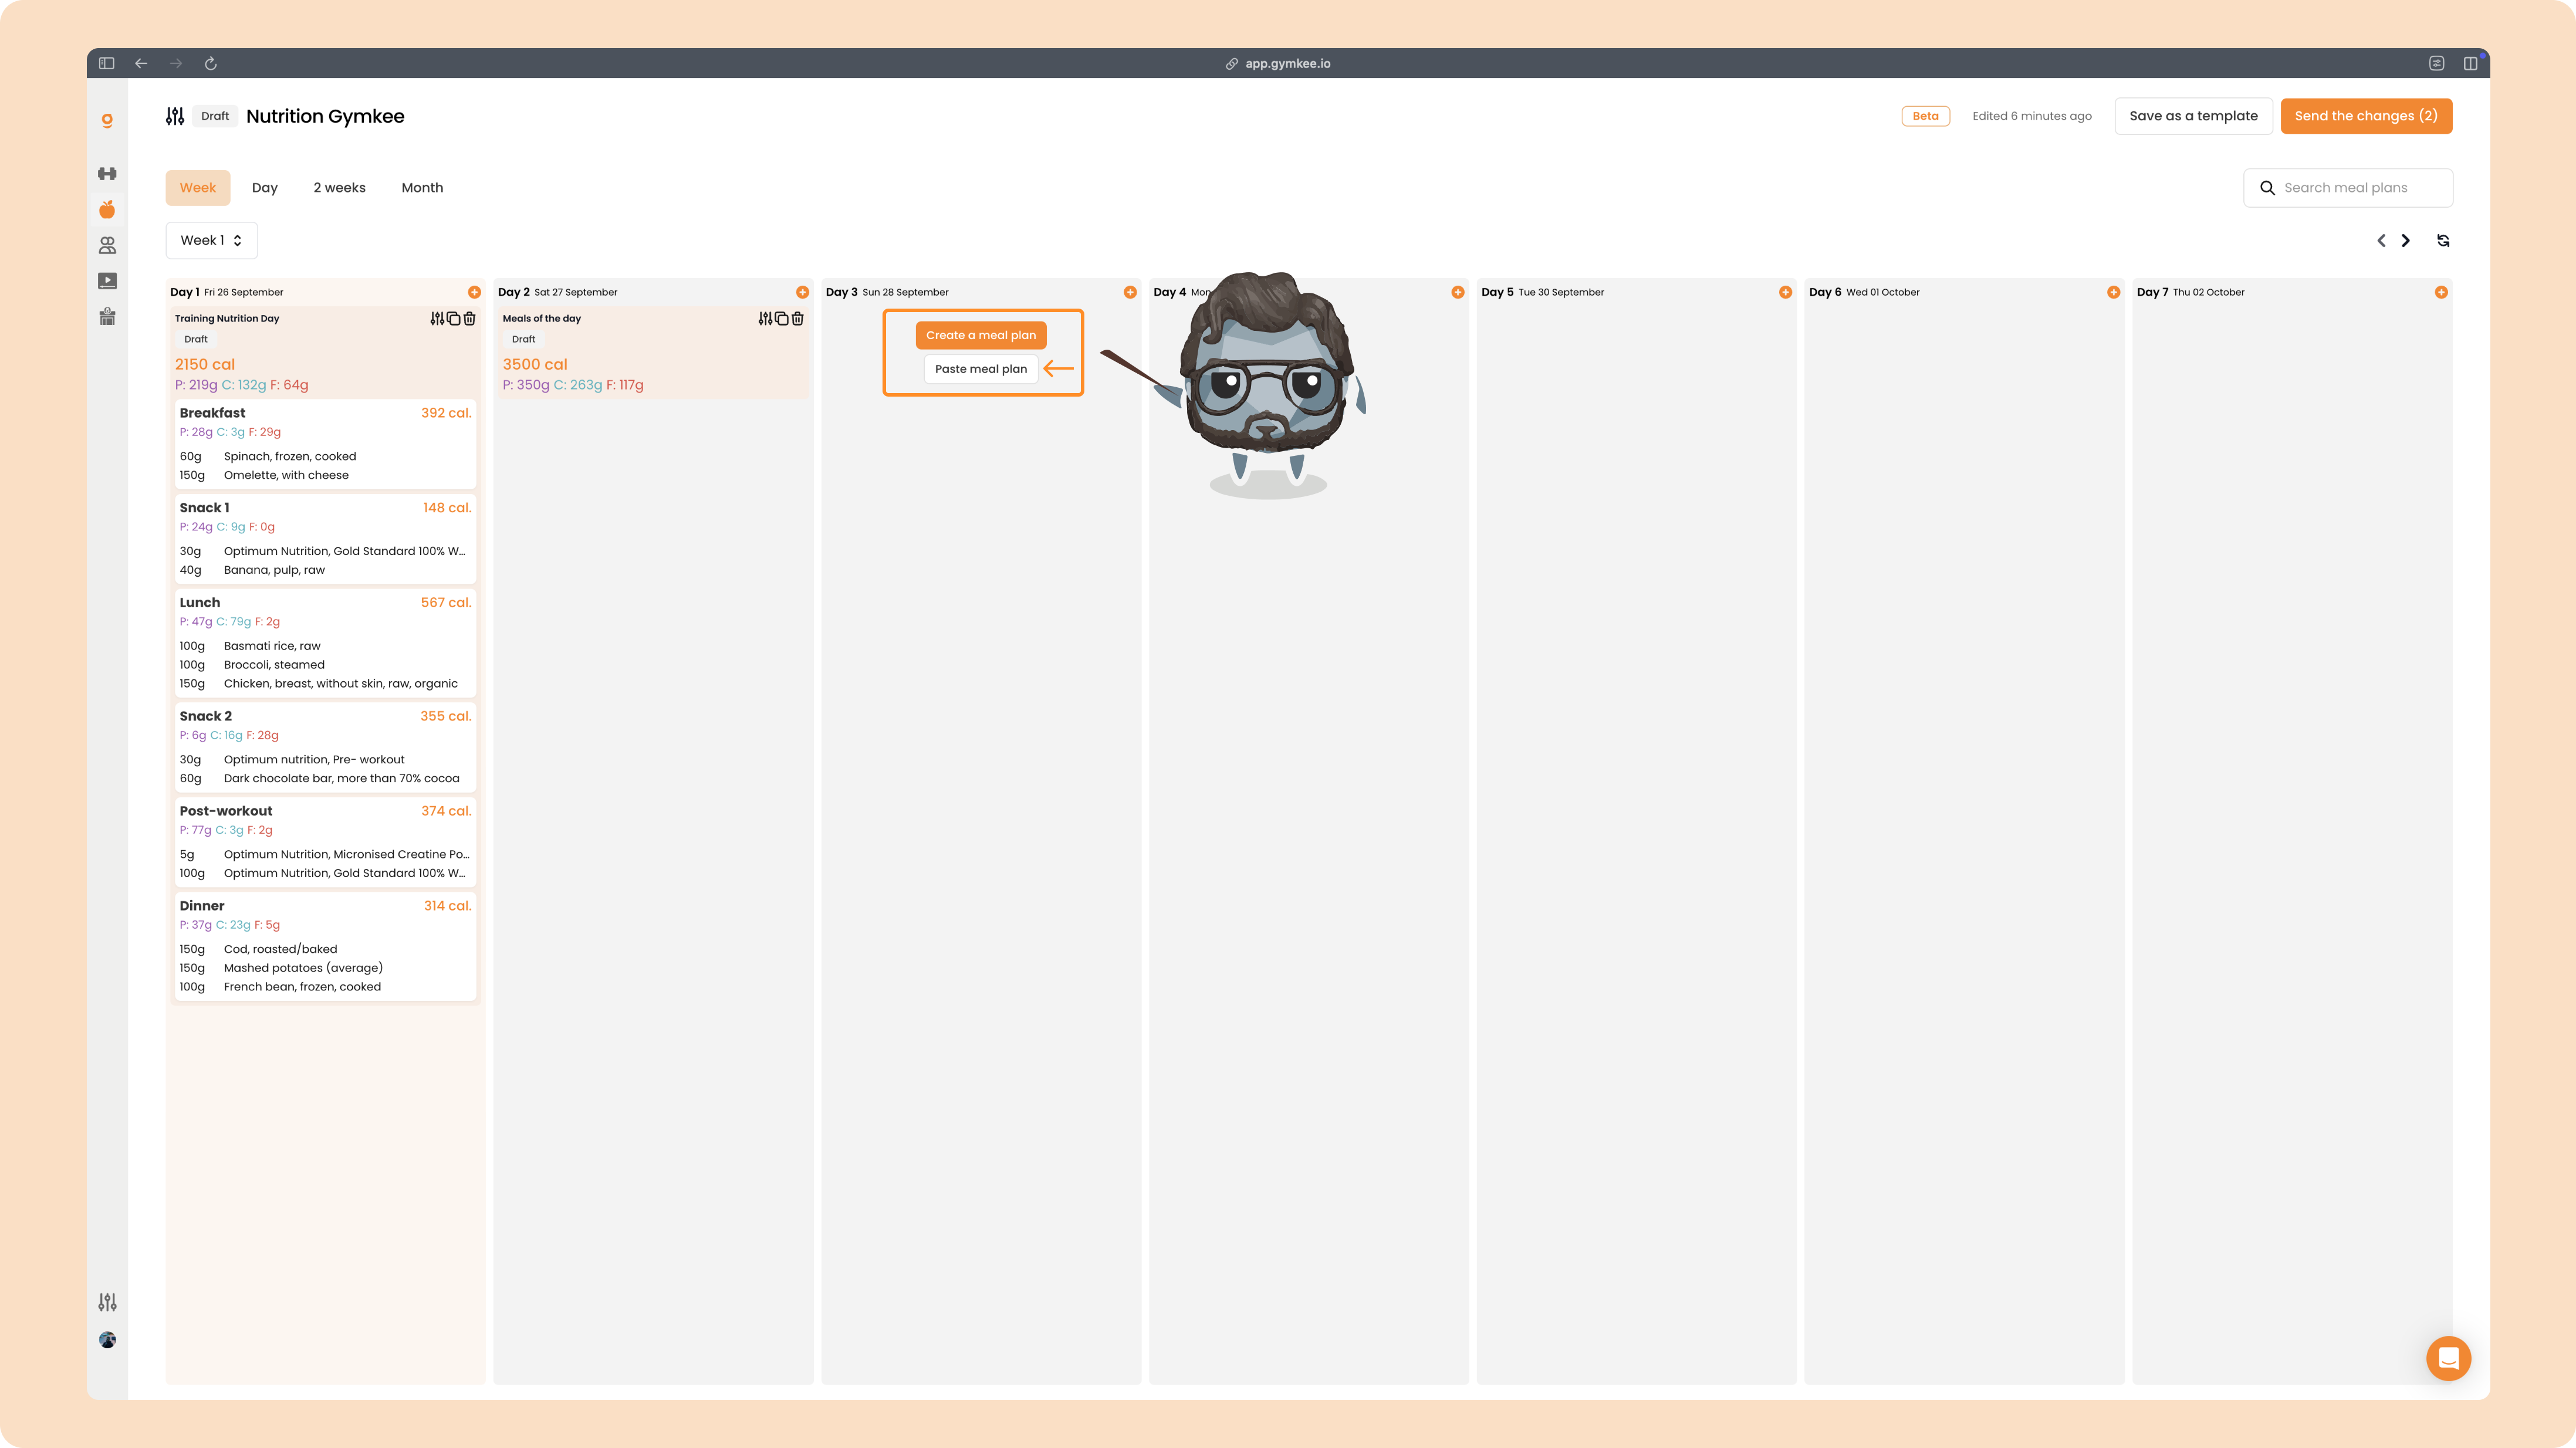This screenshot has width=2576, height=1448.
Task: Open the support chat bubble
Action: [x=2448, y=1358]
